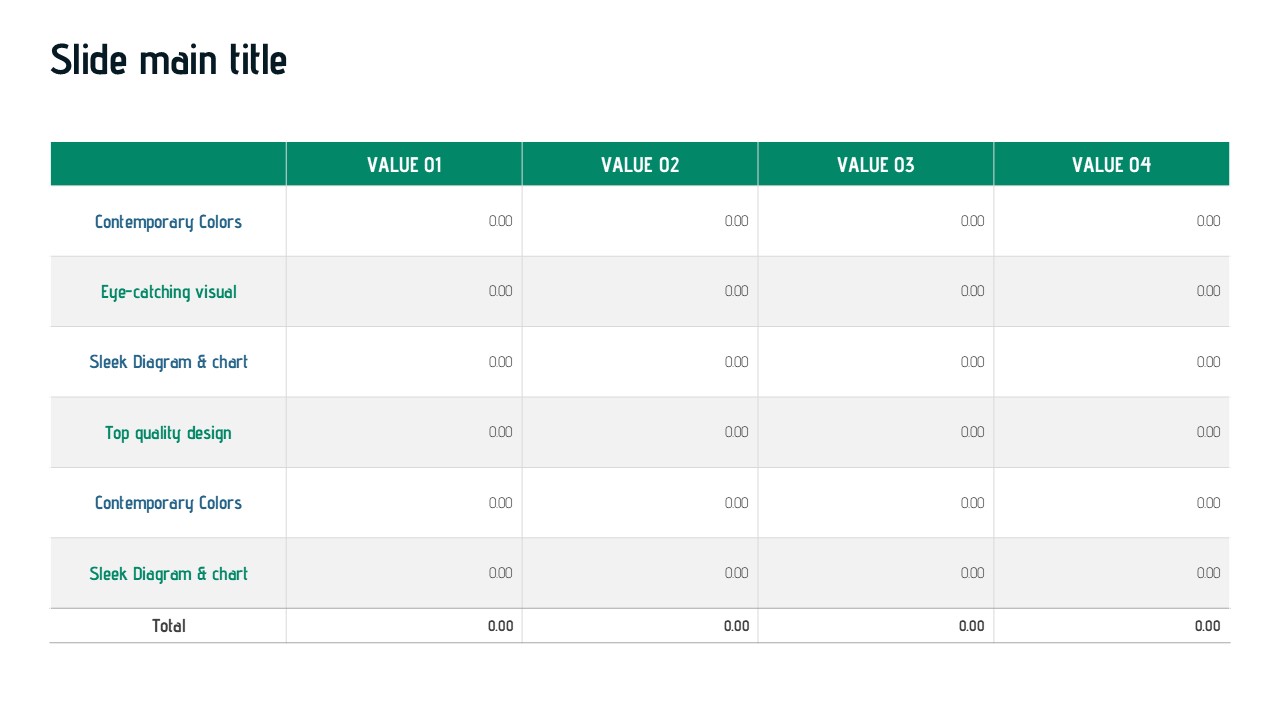The image size is (1280, 720).
Task: Click Eye-catching visual's VALUE 04 cell
Action: click(1208, 291)
